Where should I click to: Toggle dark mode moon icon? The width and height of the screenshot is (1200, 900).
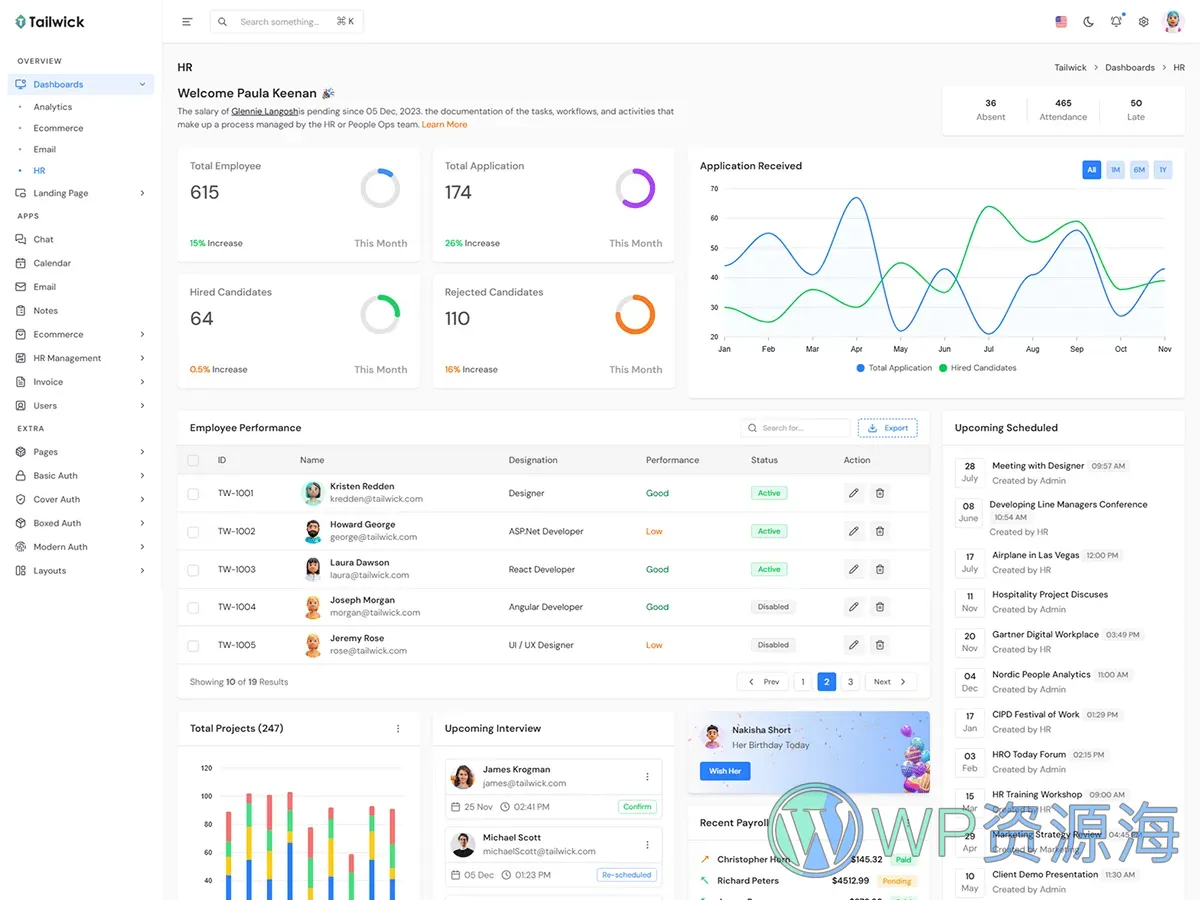(1089, 22)
